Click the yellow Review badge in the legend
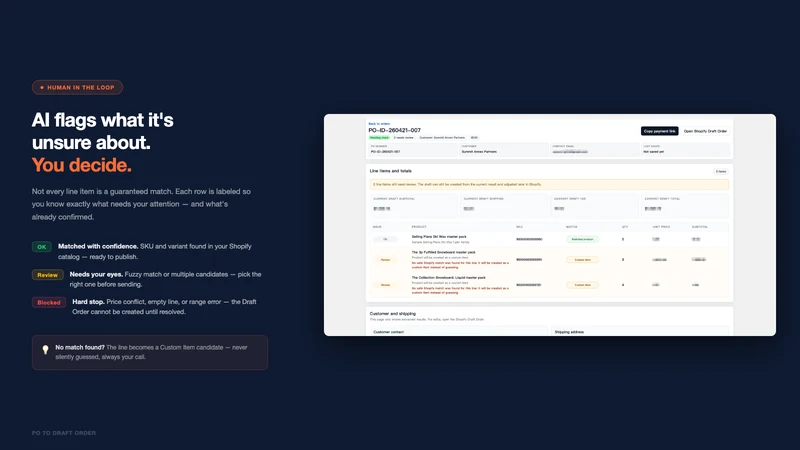The image size is (800, 450). click(47, 275)
